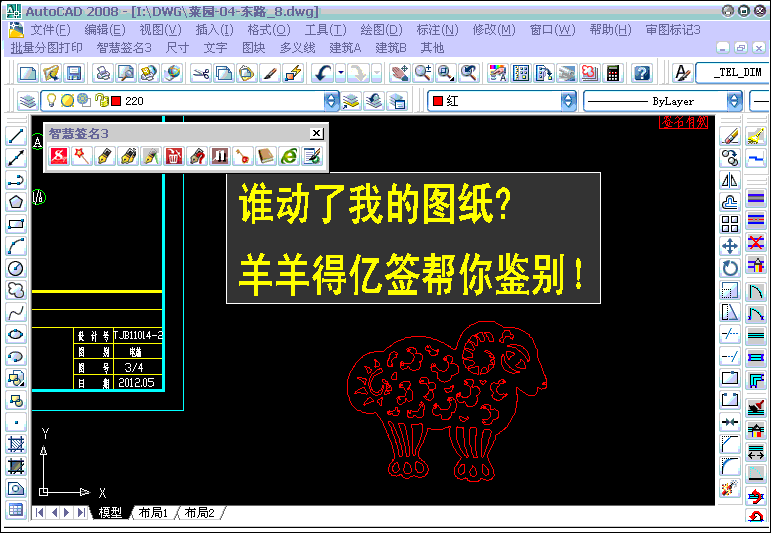Toggle layer 220 lock icon
This screenshot has height=533, width=771.
(x=101, y=101)
